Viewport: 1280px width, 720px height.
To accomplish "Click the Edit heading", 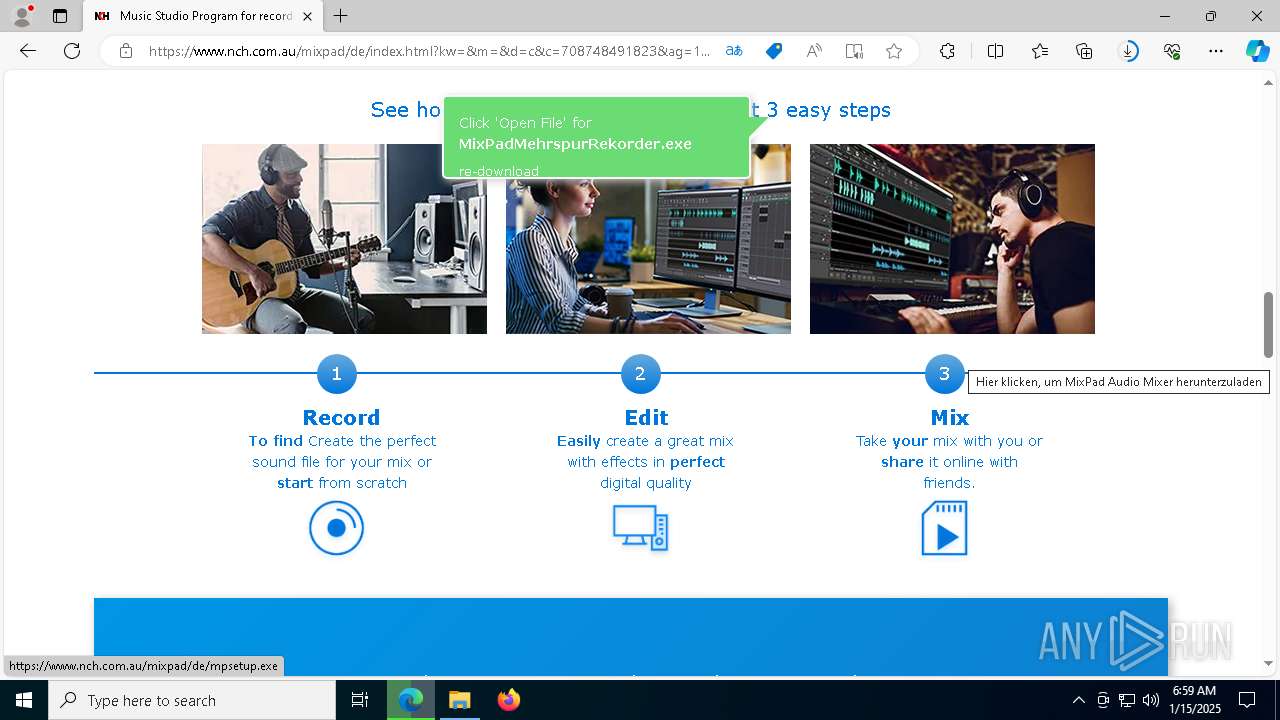I will 646,417.
